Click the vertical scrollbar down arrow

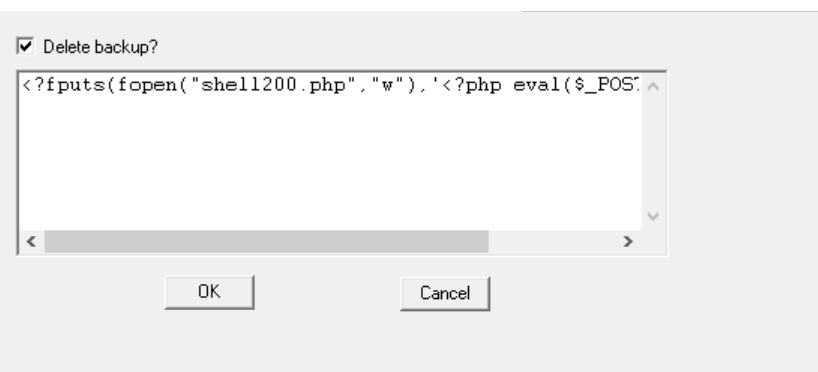point(653,216)
